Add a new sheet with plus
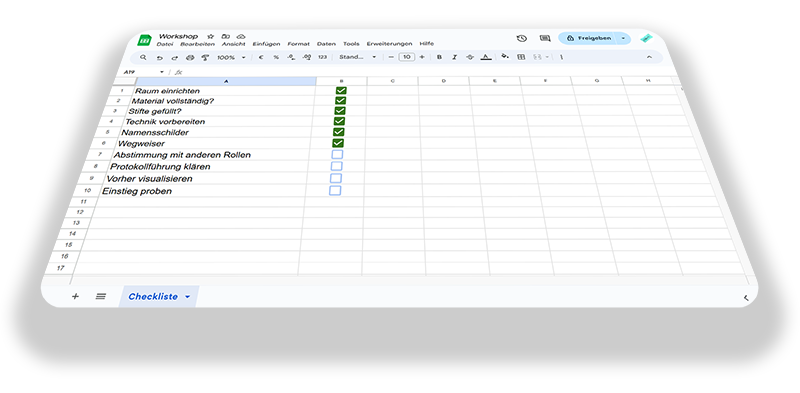Viewport: 800px width, 393px height. pos(76,296)
